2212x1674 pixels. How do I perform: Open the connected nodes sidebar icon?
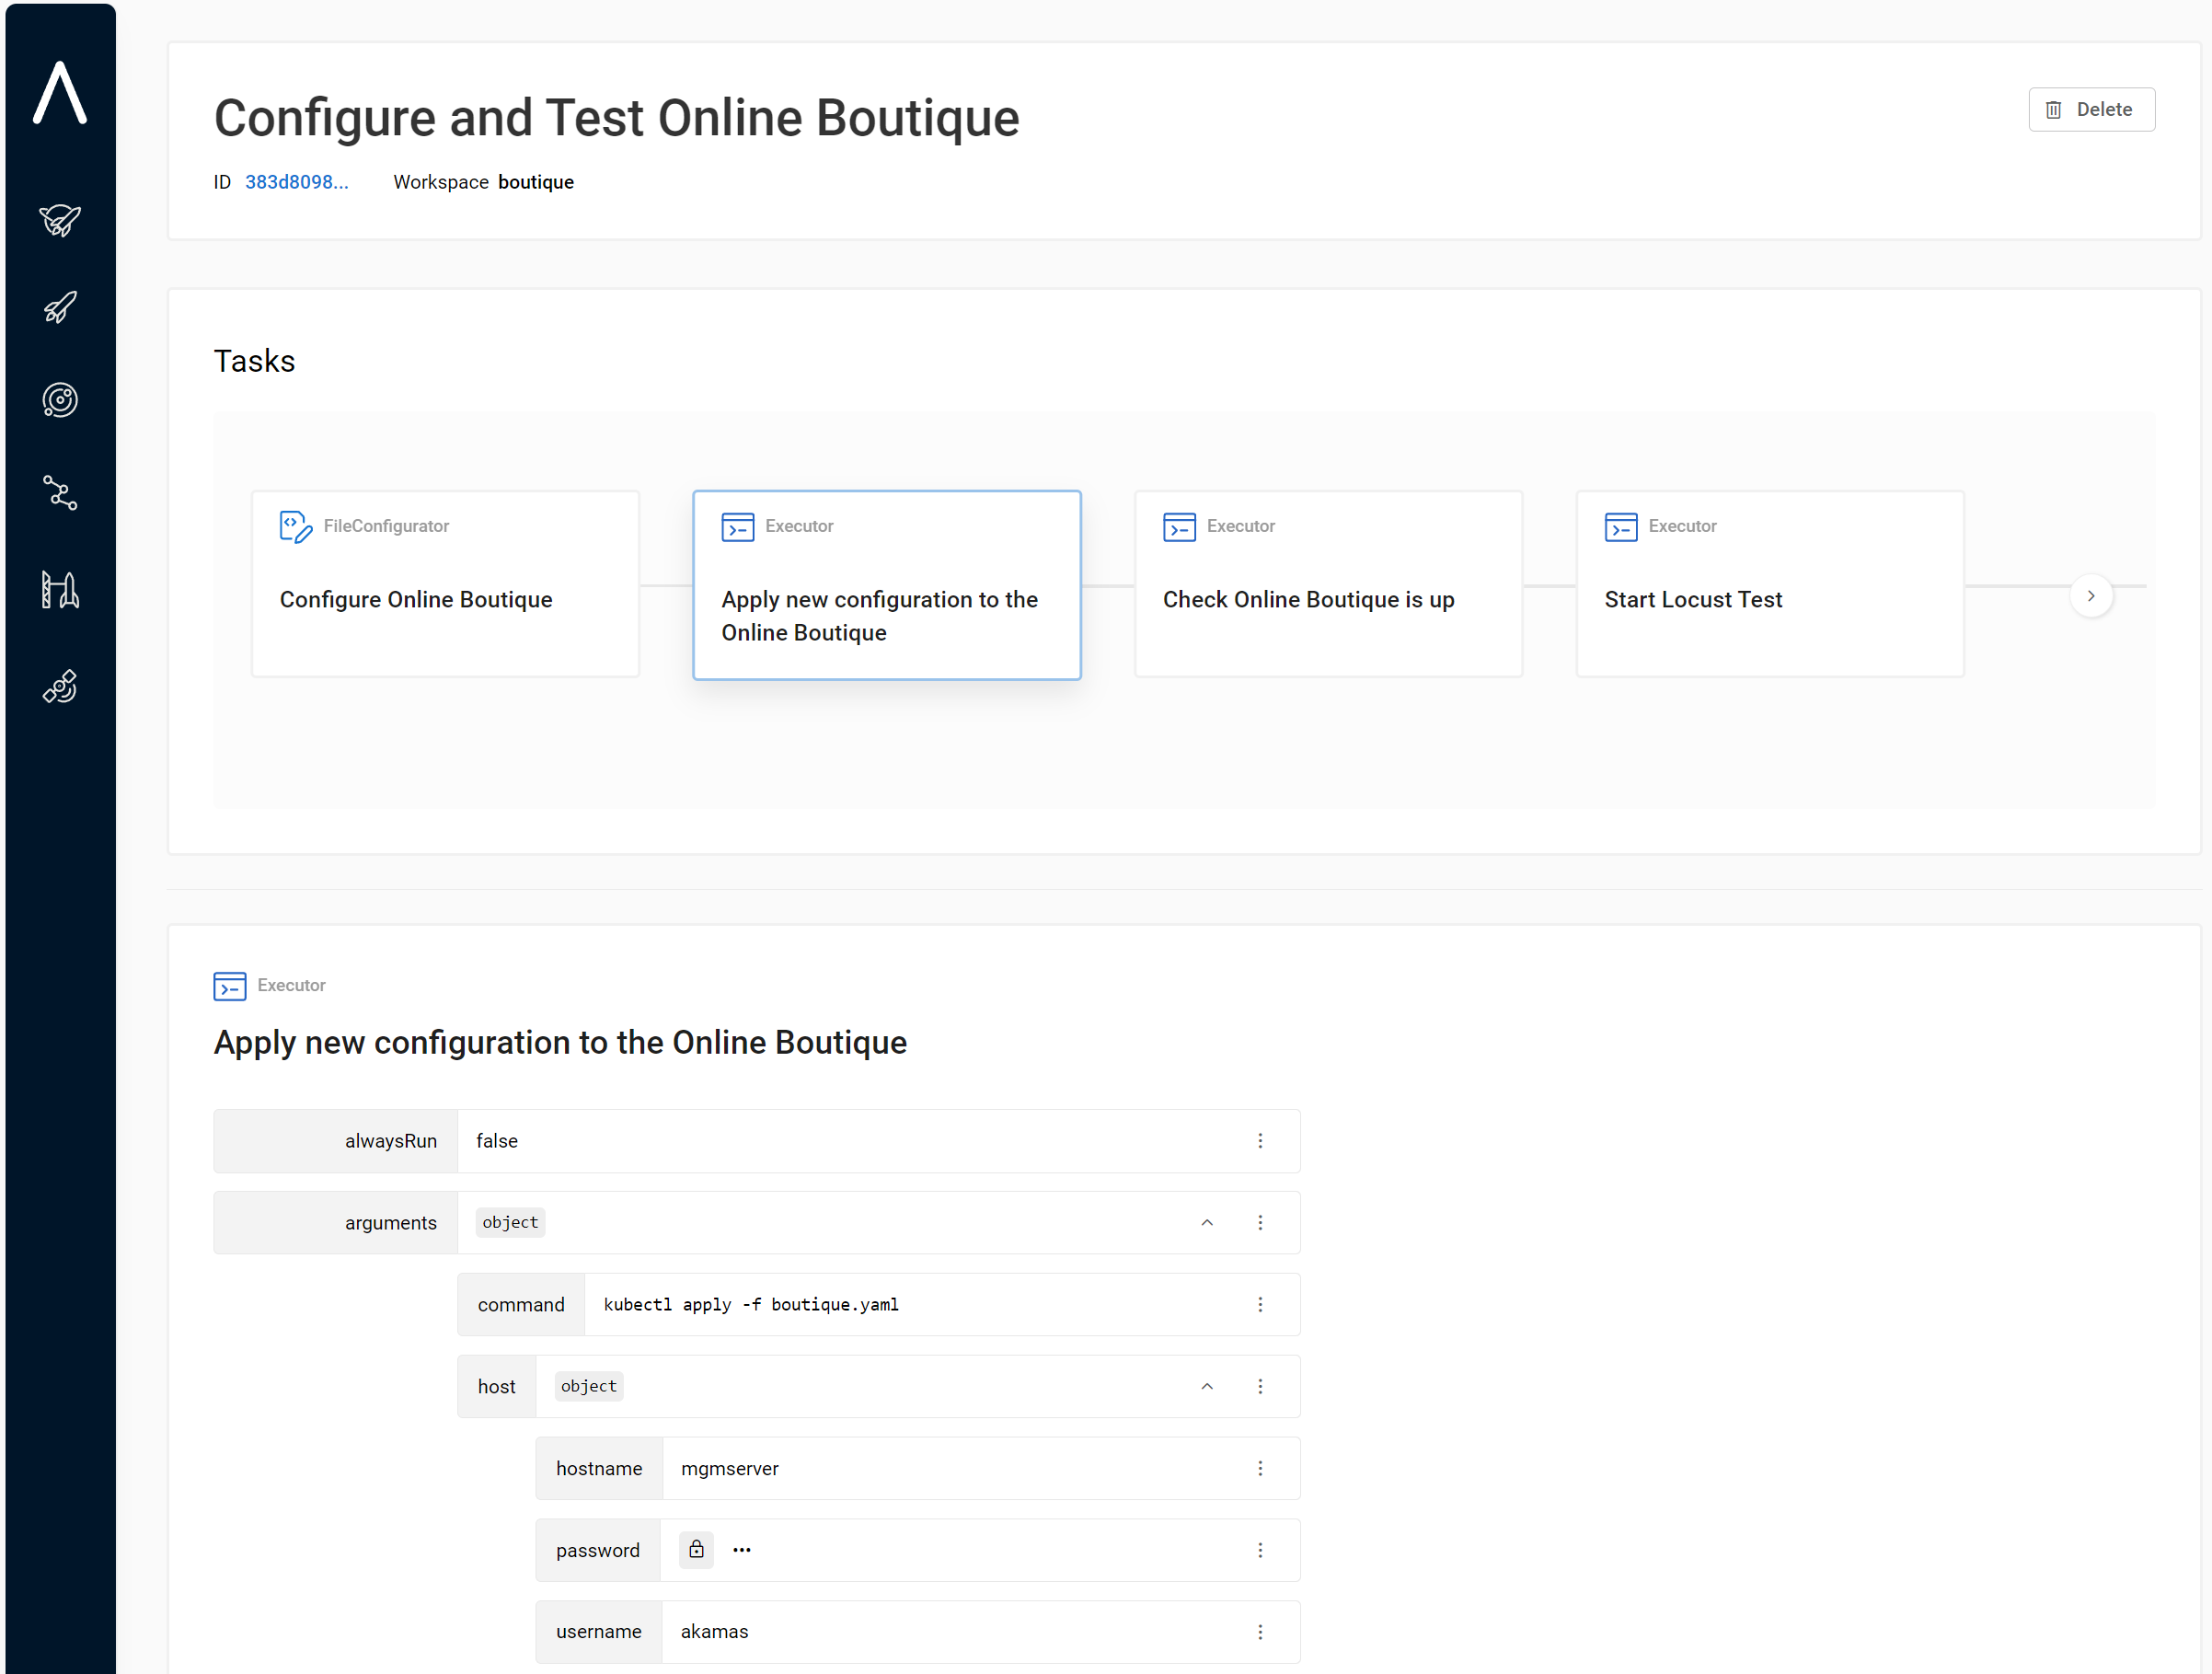tap(60, 493)
